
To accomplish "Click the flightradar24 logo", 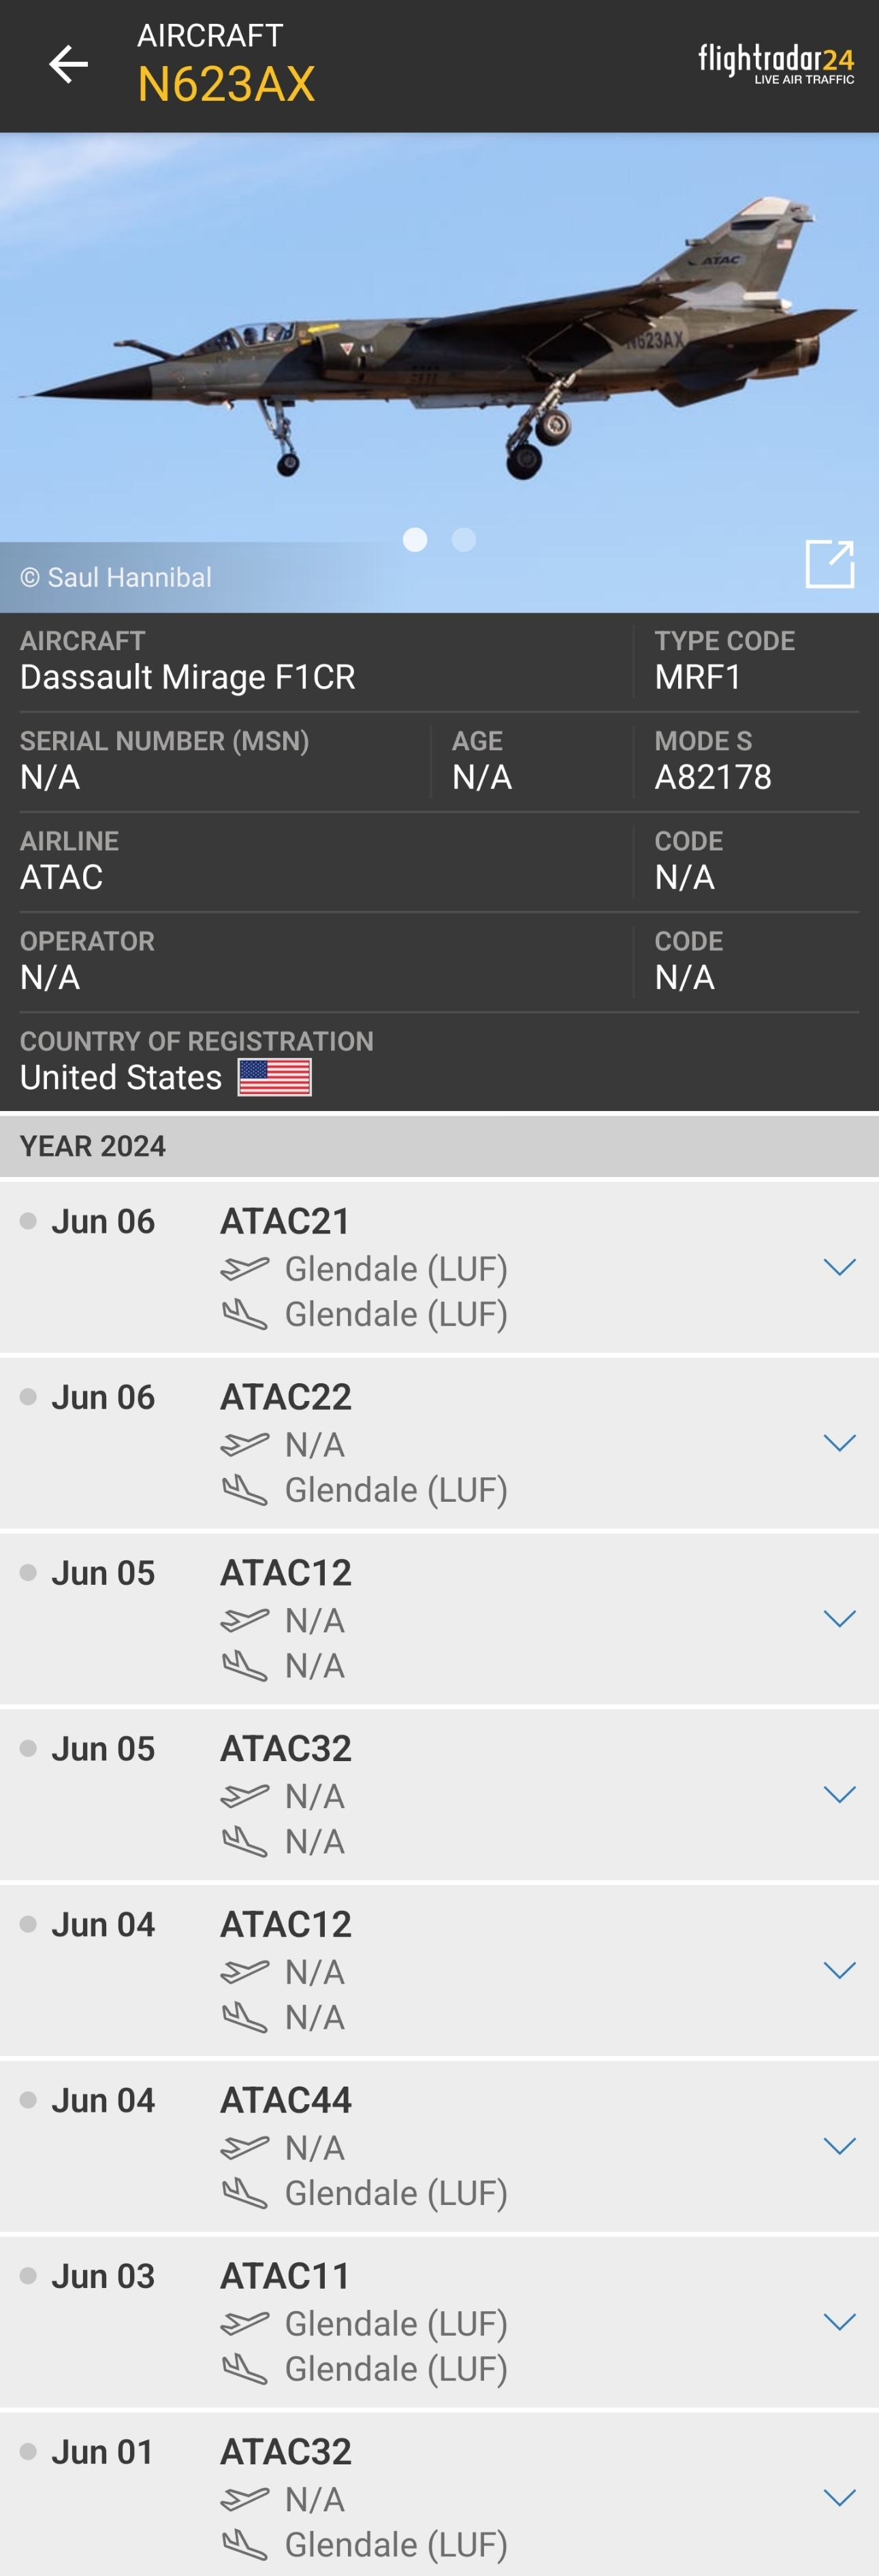I will point(776,63).
